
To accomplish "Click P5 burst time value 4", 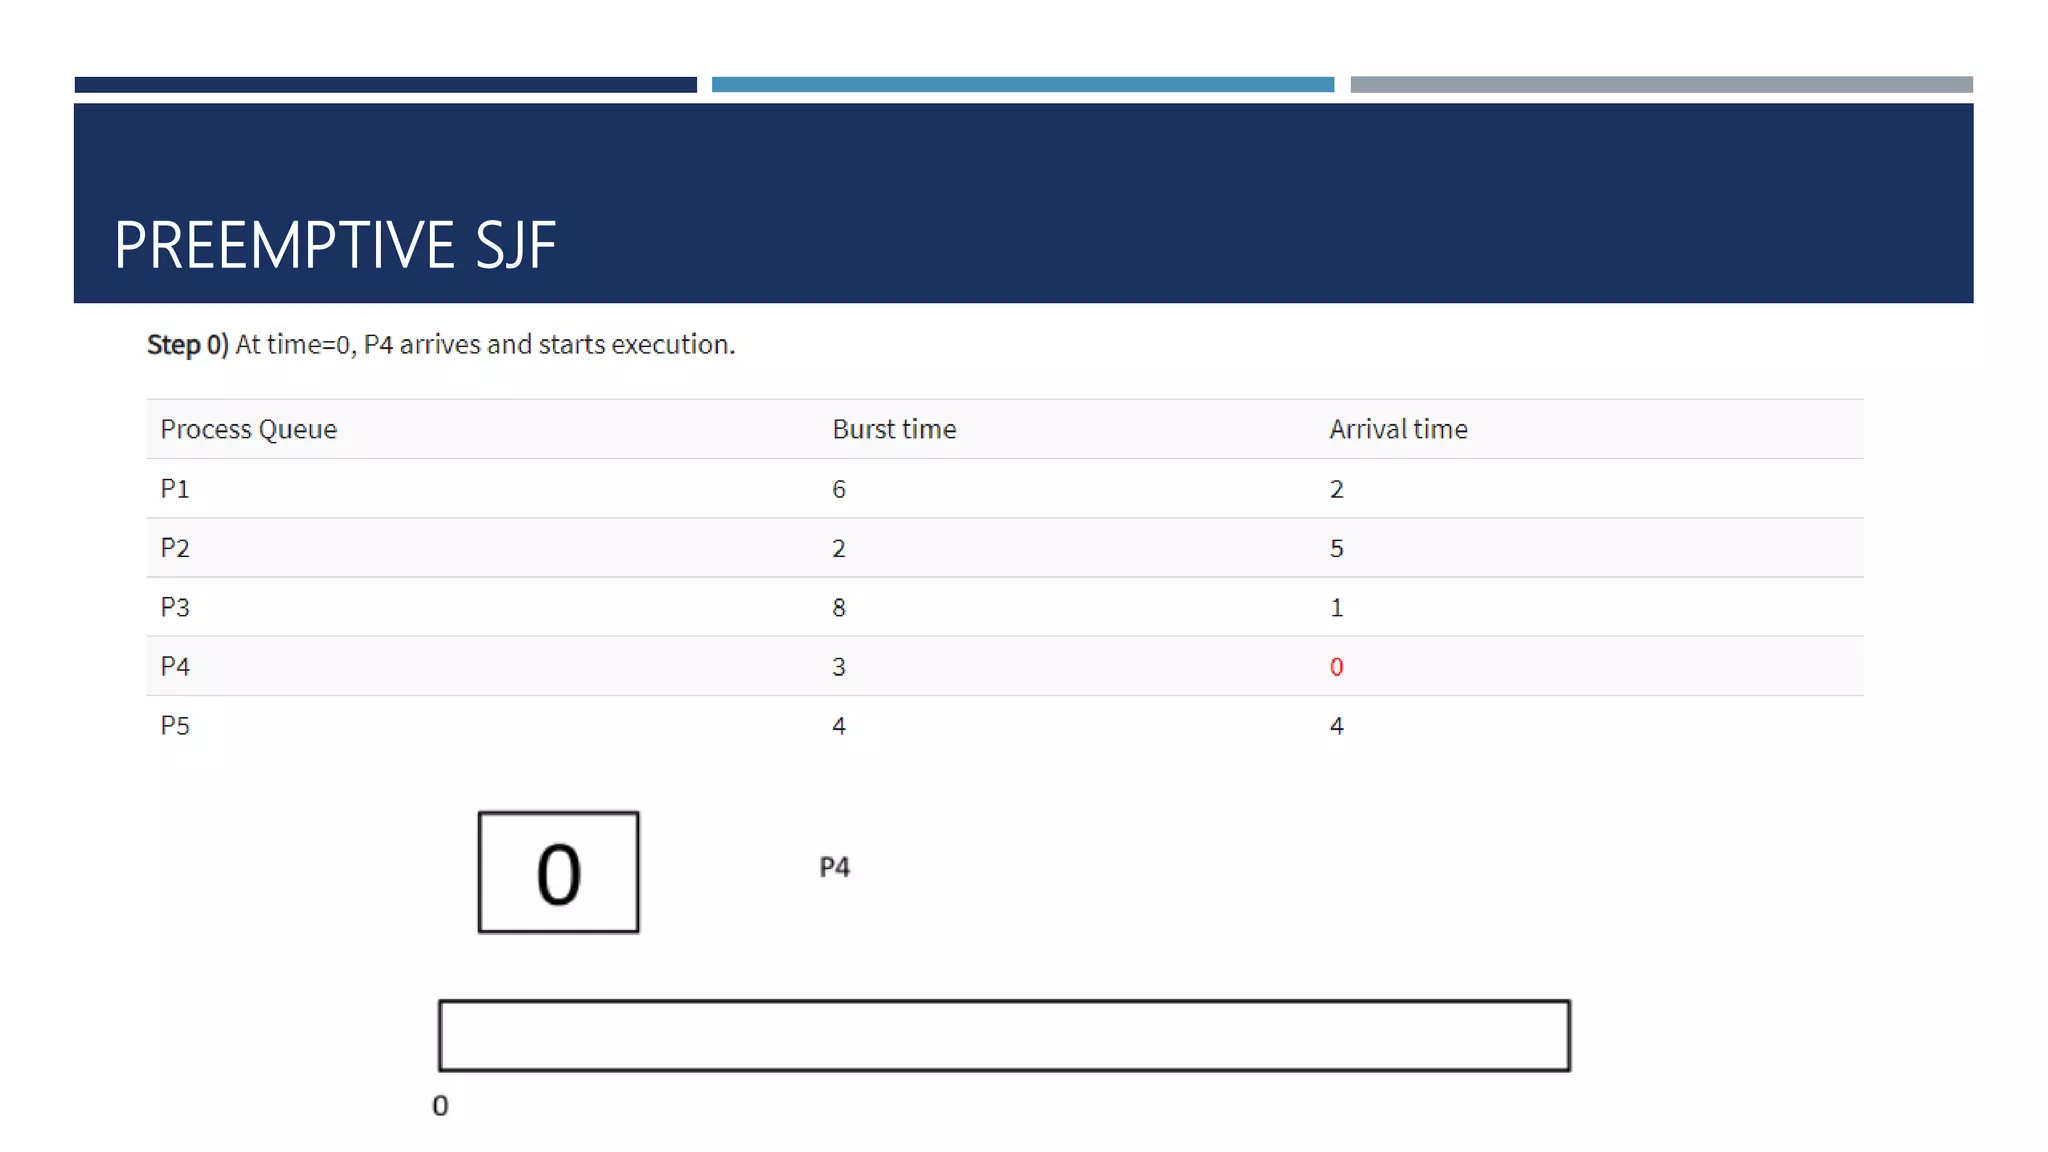I will click(839, 725).
